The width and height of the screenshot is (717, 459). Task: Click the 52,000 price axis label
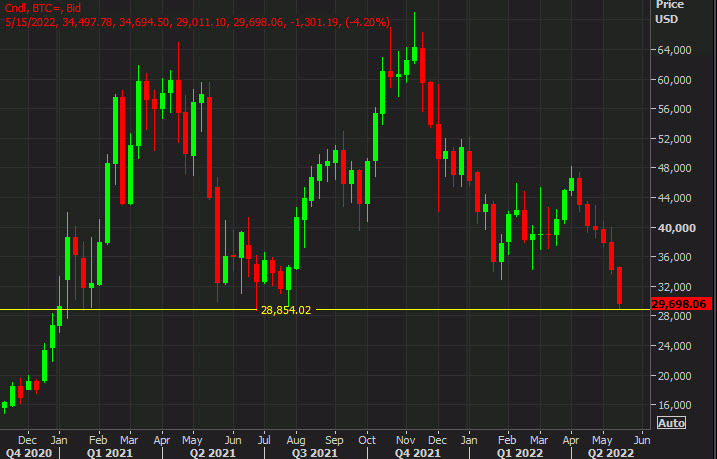pyautogui.click(x=675, y=139)
